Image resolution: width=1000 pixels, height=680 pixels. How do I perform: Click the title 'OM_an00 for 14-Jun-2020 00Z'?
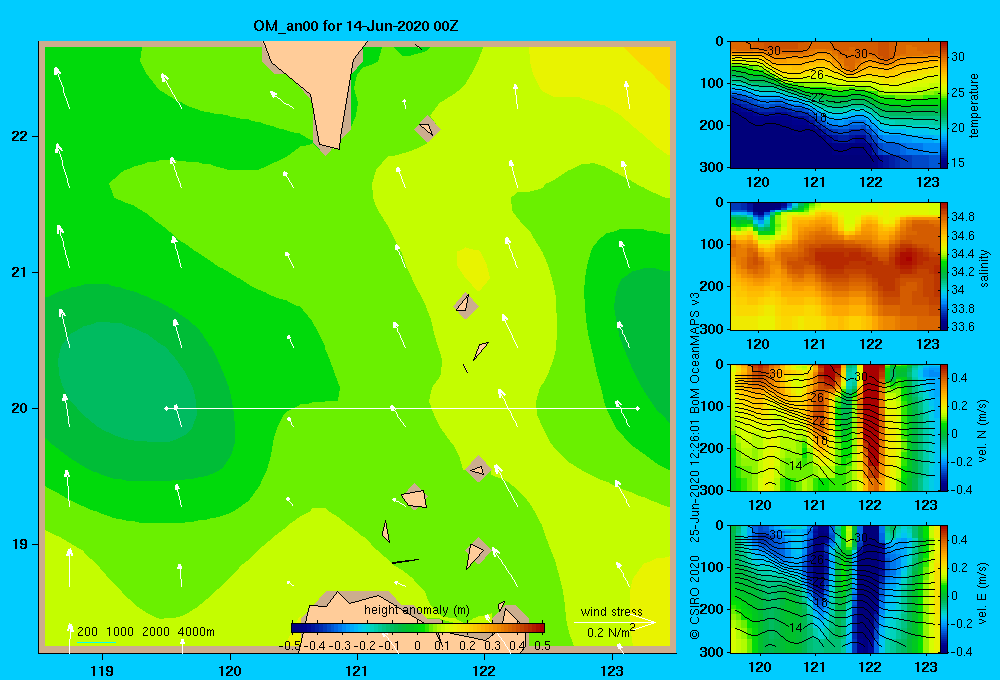click(355, 26)
